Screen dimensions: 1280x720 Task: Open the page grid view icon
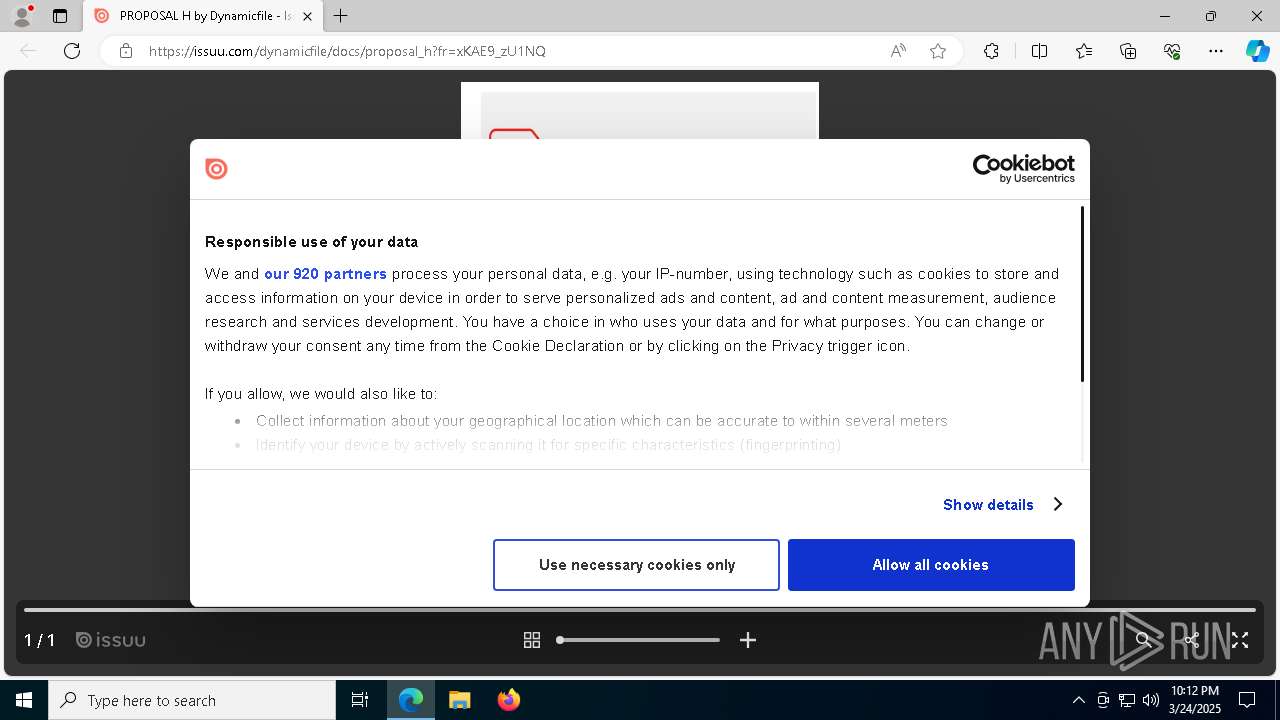point(532,640)
